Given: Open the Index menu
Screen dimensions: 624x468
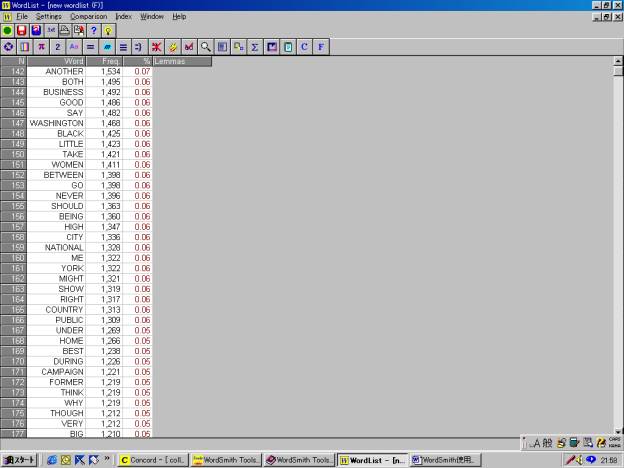Looking at the screenshot, I should (123, 17).
